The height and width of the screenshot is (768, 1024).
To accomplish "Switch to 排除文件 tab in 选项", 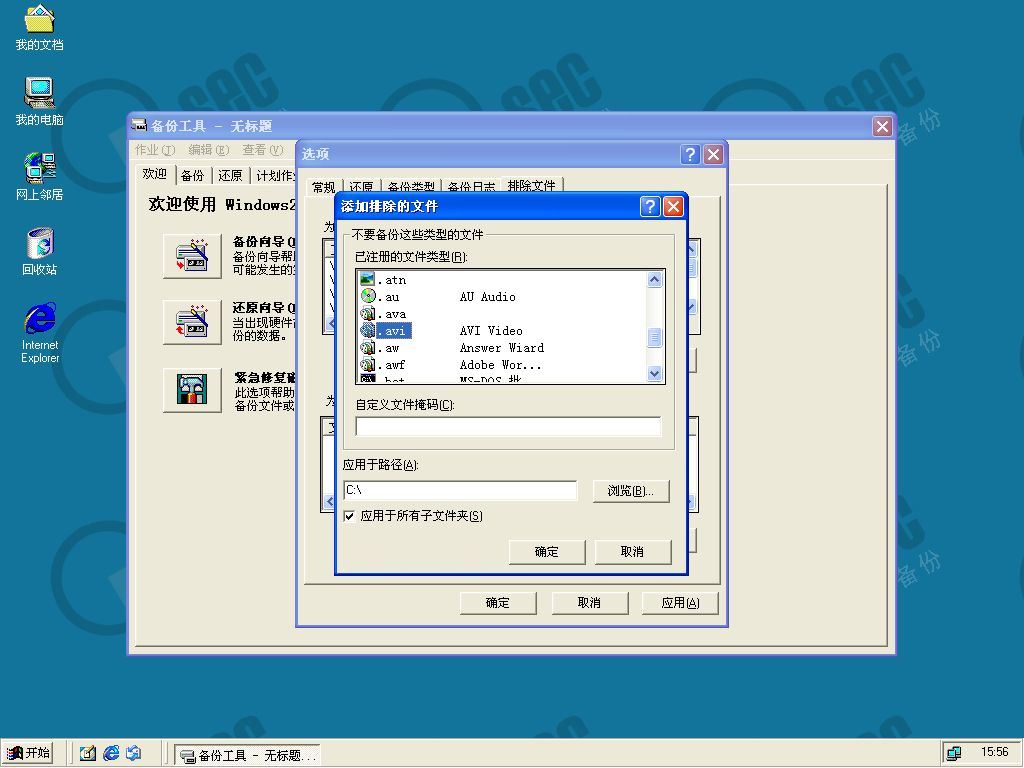I will point(532,185).
